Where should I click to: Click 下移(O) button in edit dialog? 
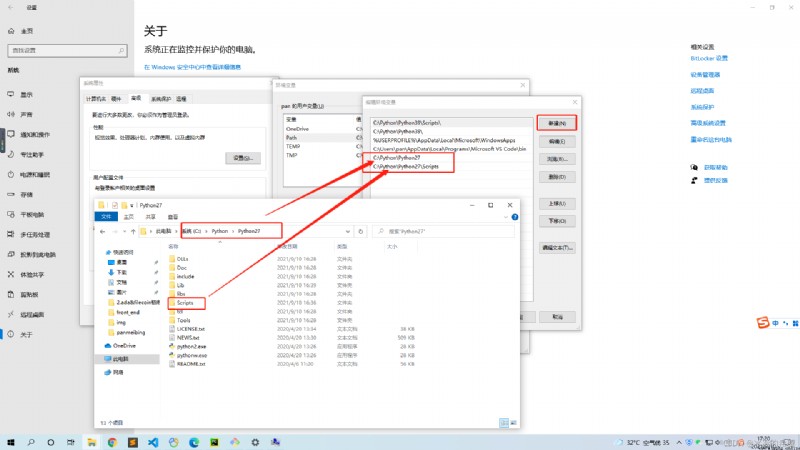pos(557,221)
